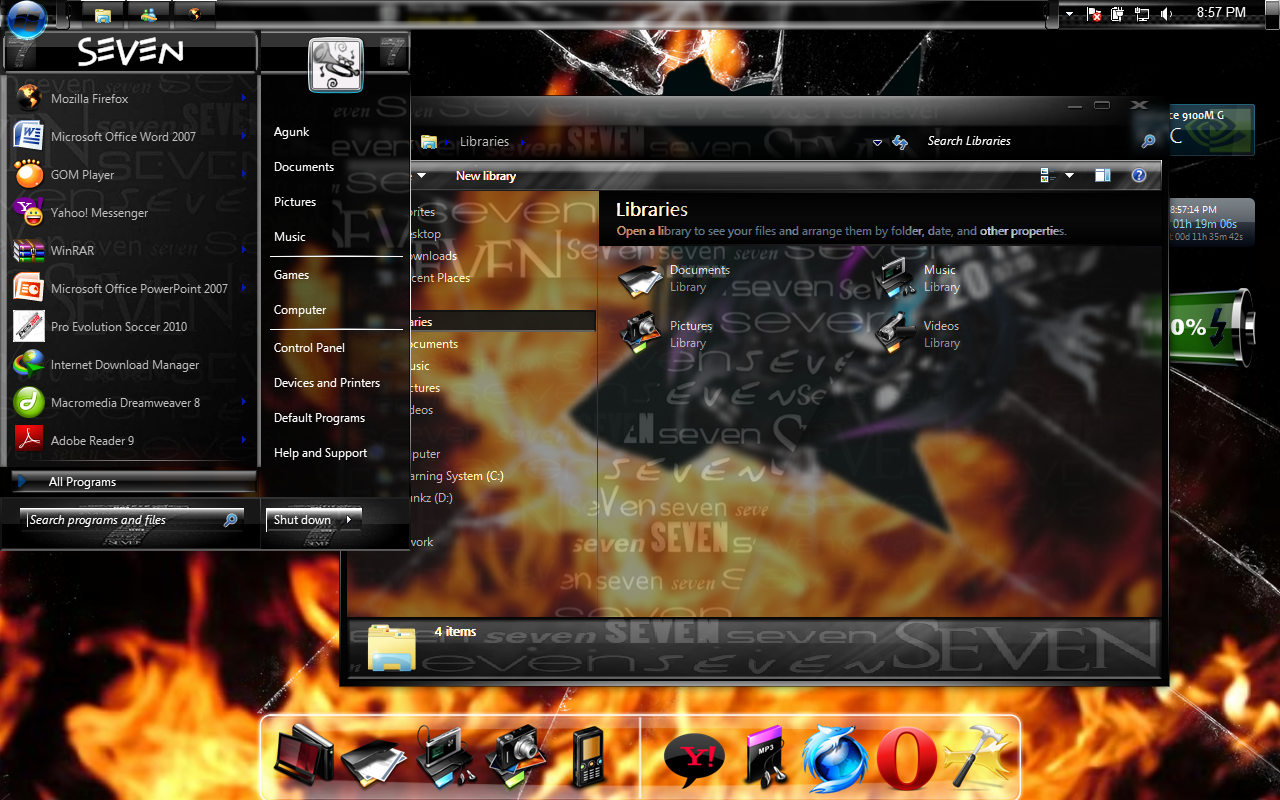Click the mobile phone dock icon

point(590,756)
